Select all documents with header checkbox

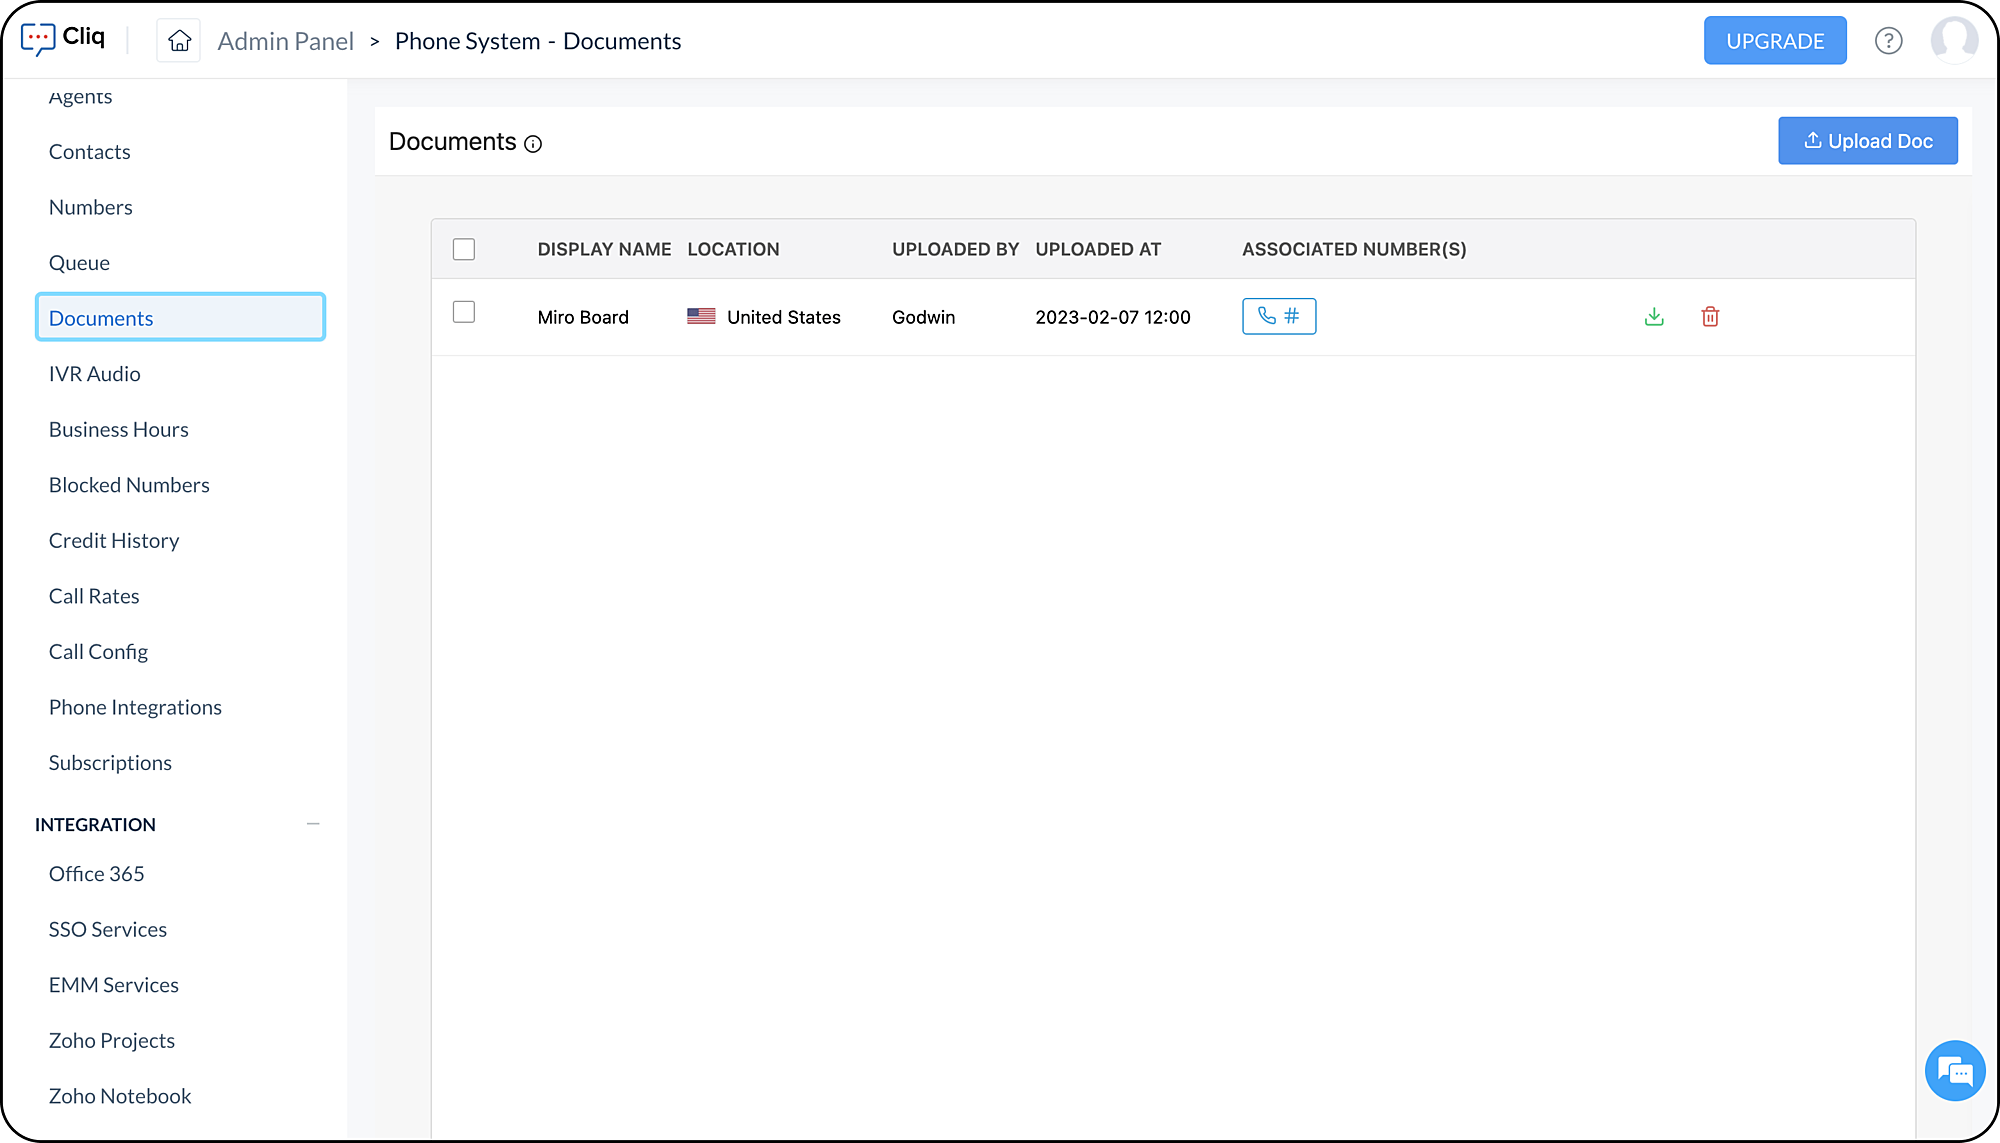pos(464,249)
